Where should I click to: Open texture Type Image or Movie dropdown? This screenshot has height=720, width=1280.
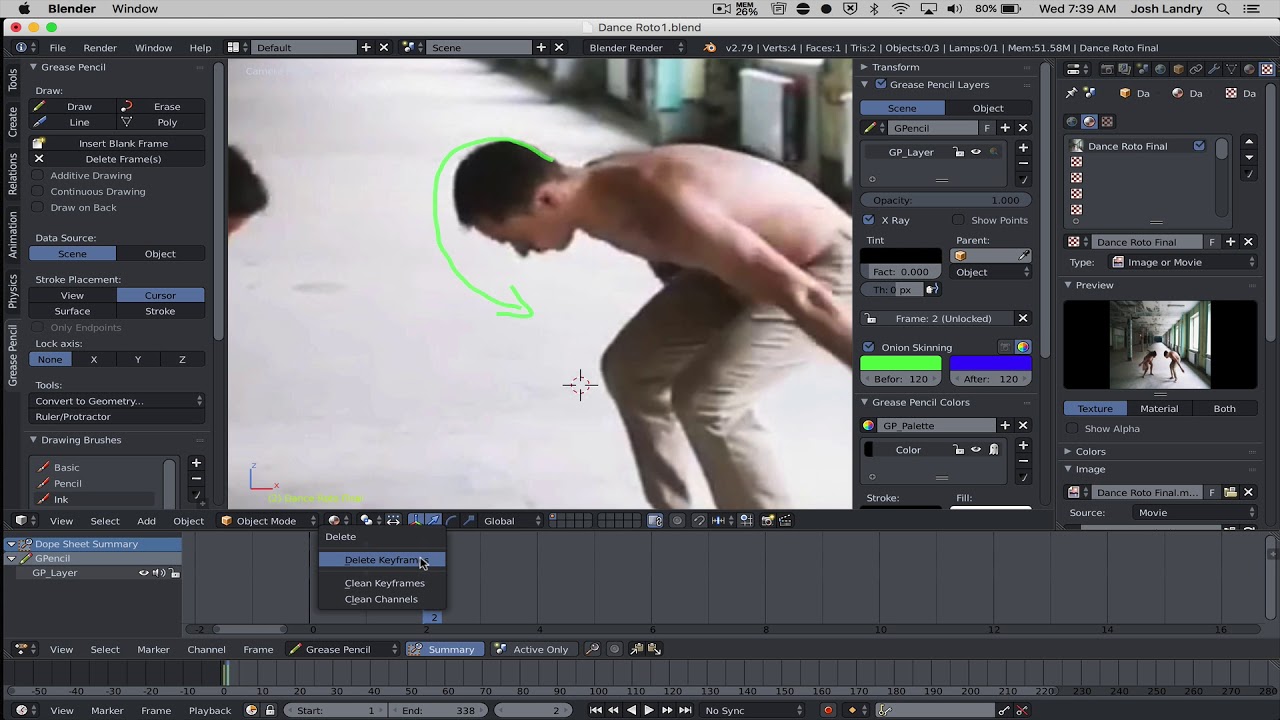point(1183,262)
